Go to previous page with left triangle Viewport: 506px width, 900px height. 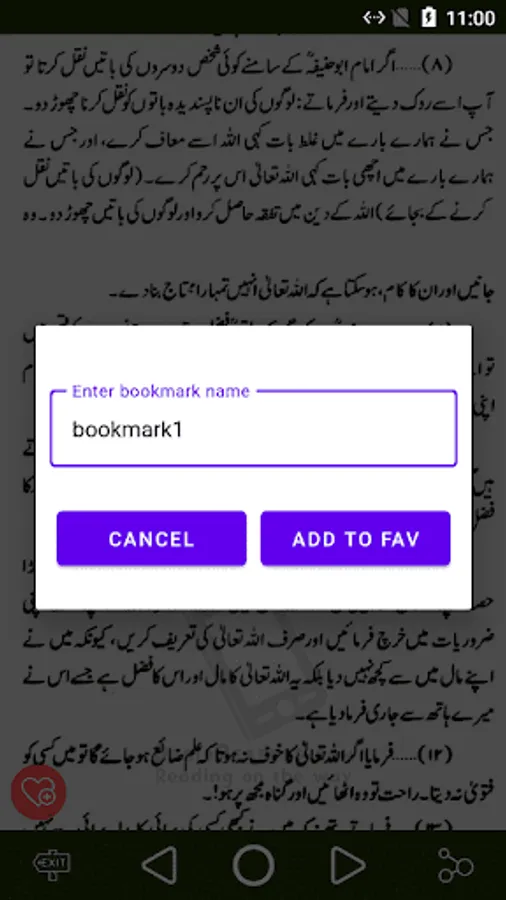pos(159,865)
